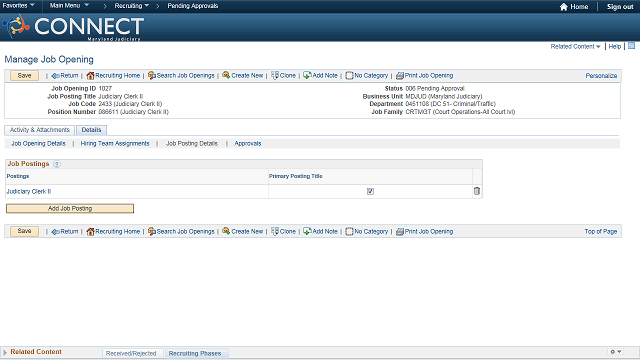Click the Search Job Openings icon in bottom toolbar

(152, 231)
